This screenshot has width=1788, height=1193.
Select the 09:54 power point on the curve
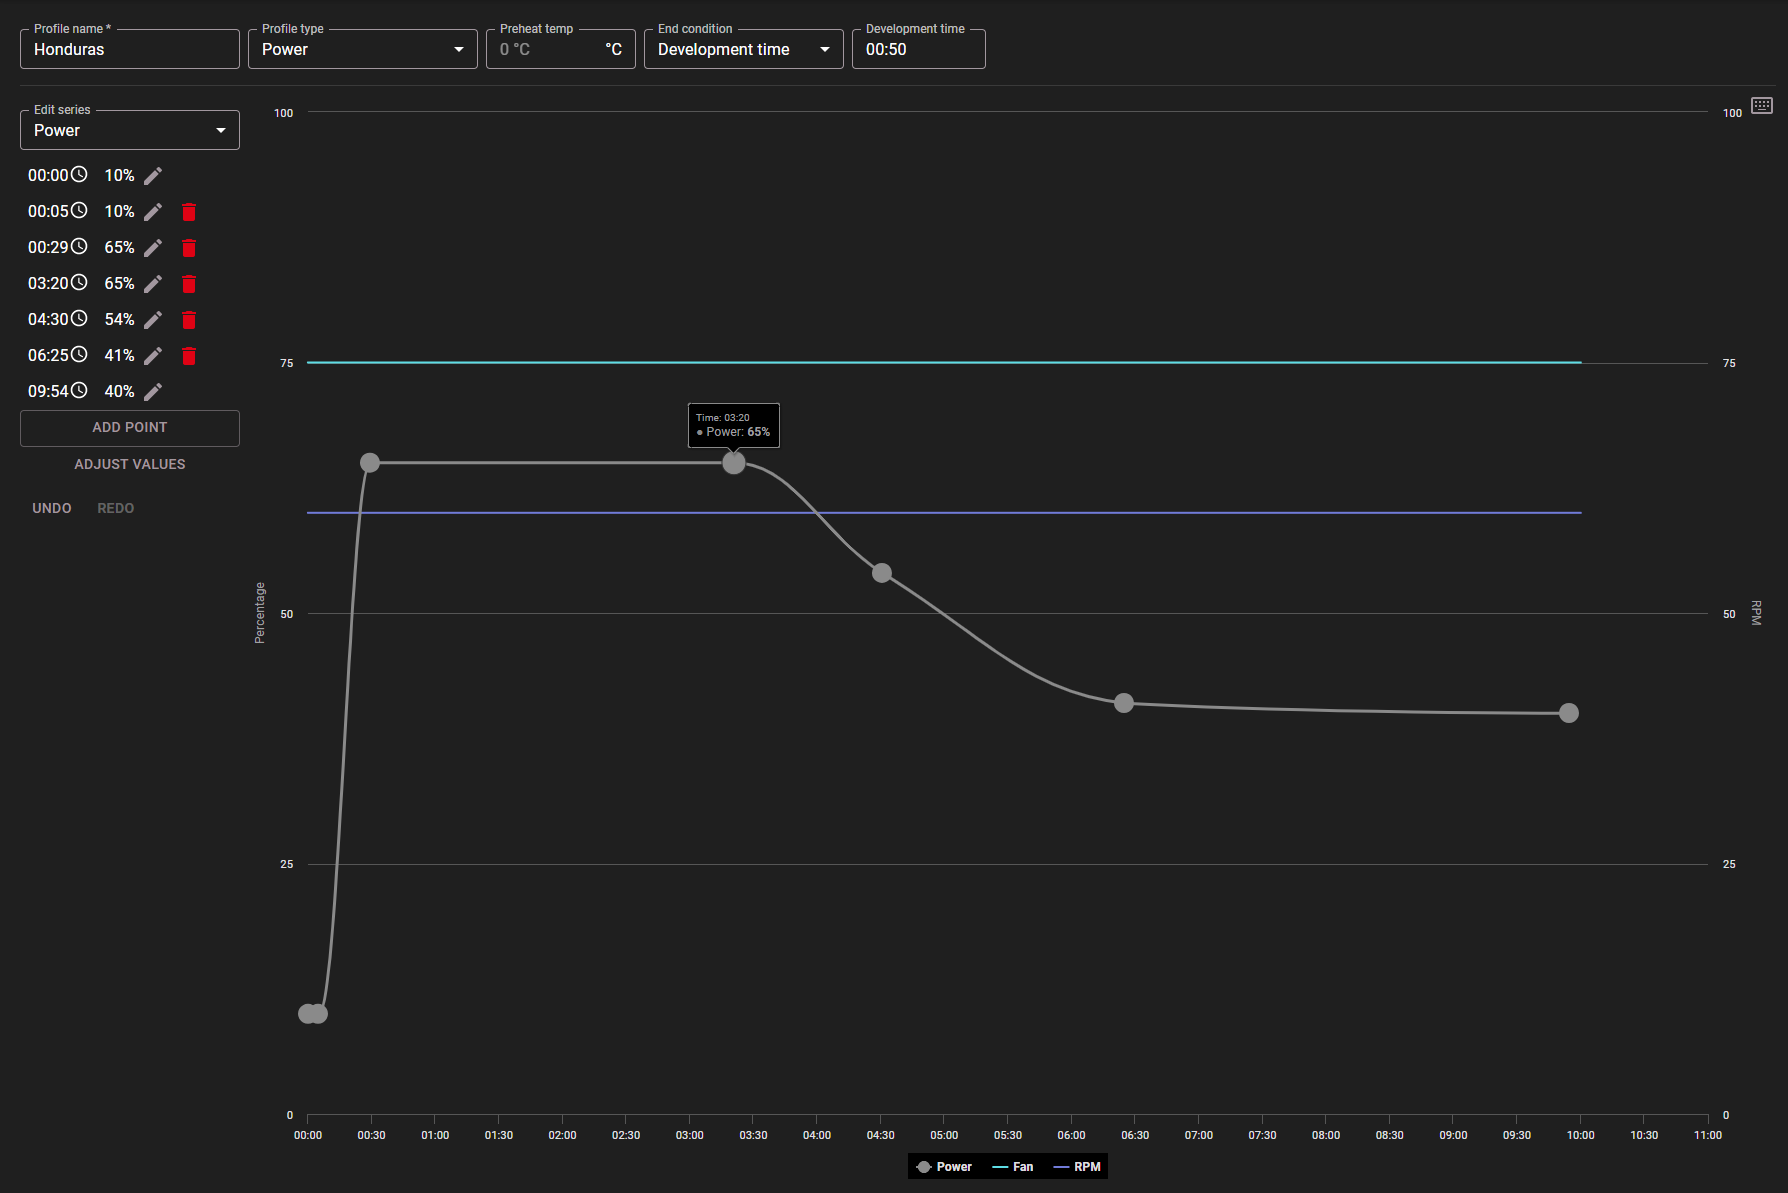1569,713
